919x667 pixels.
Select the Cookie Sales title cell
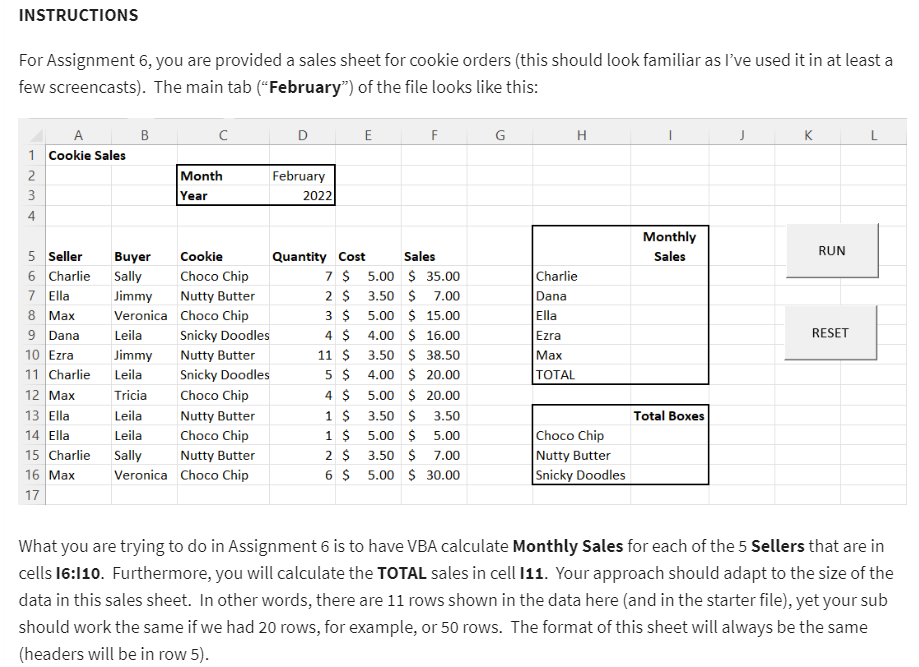pyautogui.click(x=78, y=155)
